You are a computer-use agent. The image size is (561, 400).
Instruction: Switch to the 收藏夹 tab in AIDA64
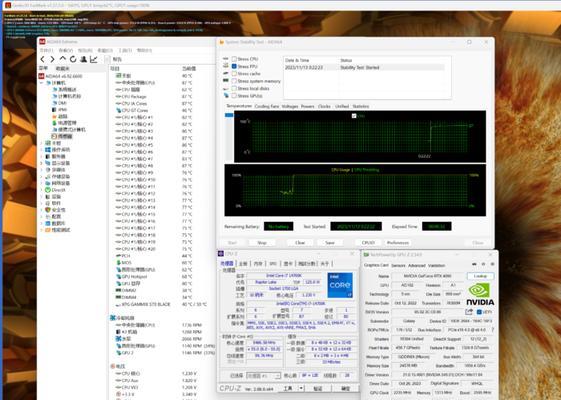click(x=62, y=68)
